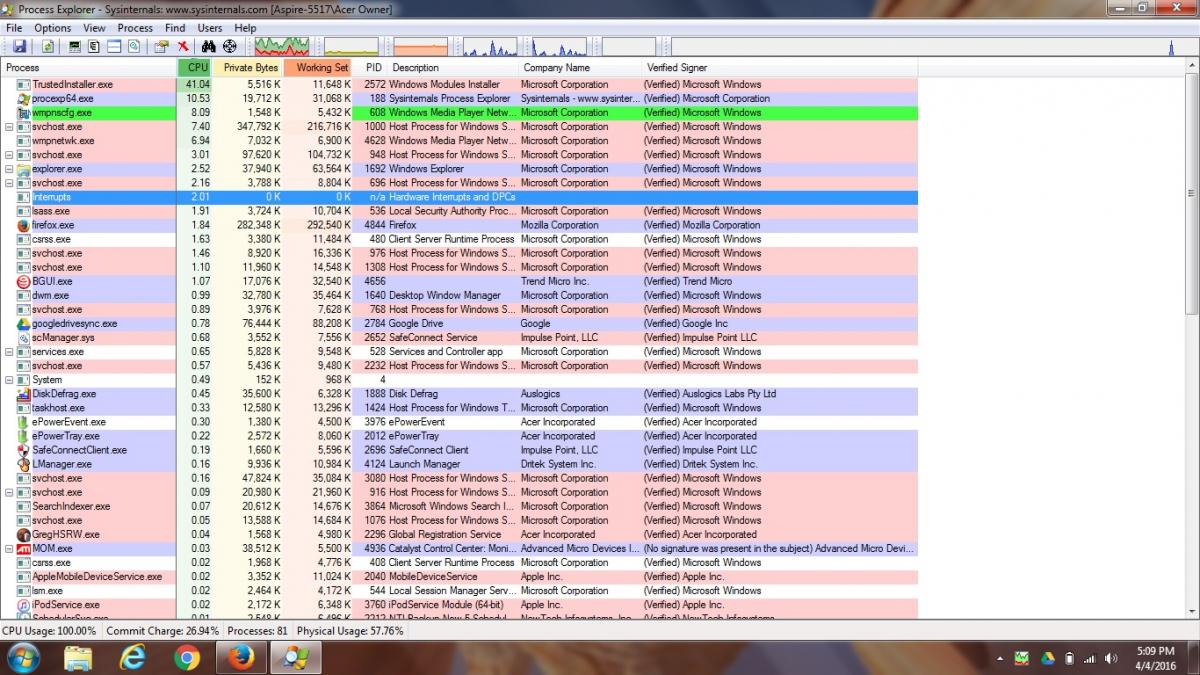Click the MOM.exe red ATI icon
1200x675 pixels.
click(x=24, y=548)
